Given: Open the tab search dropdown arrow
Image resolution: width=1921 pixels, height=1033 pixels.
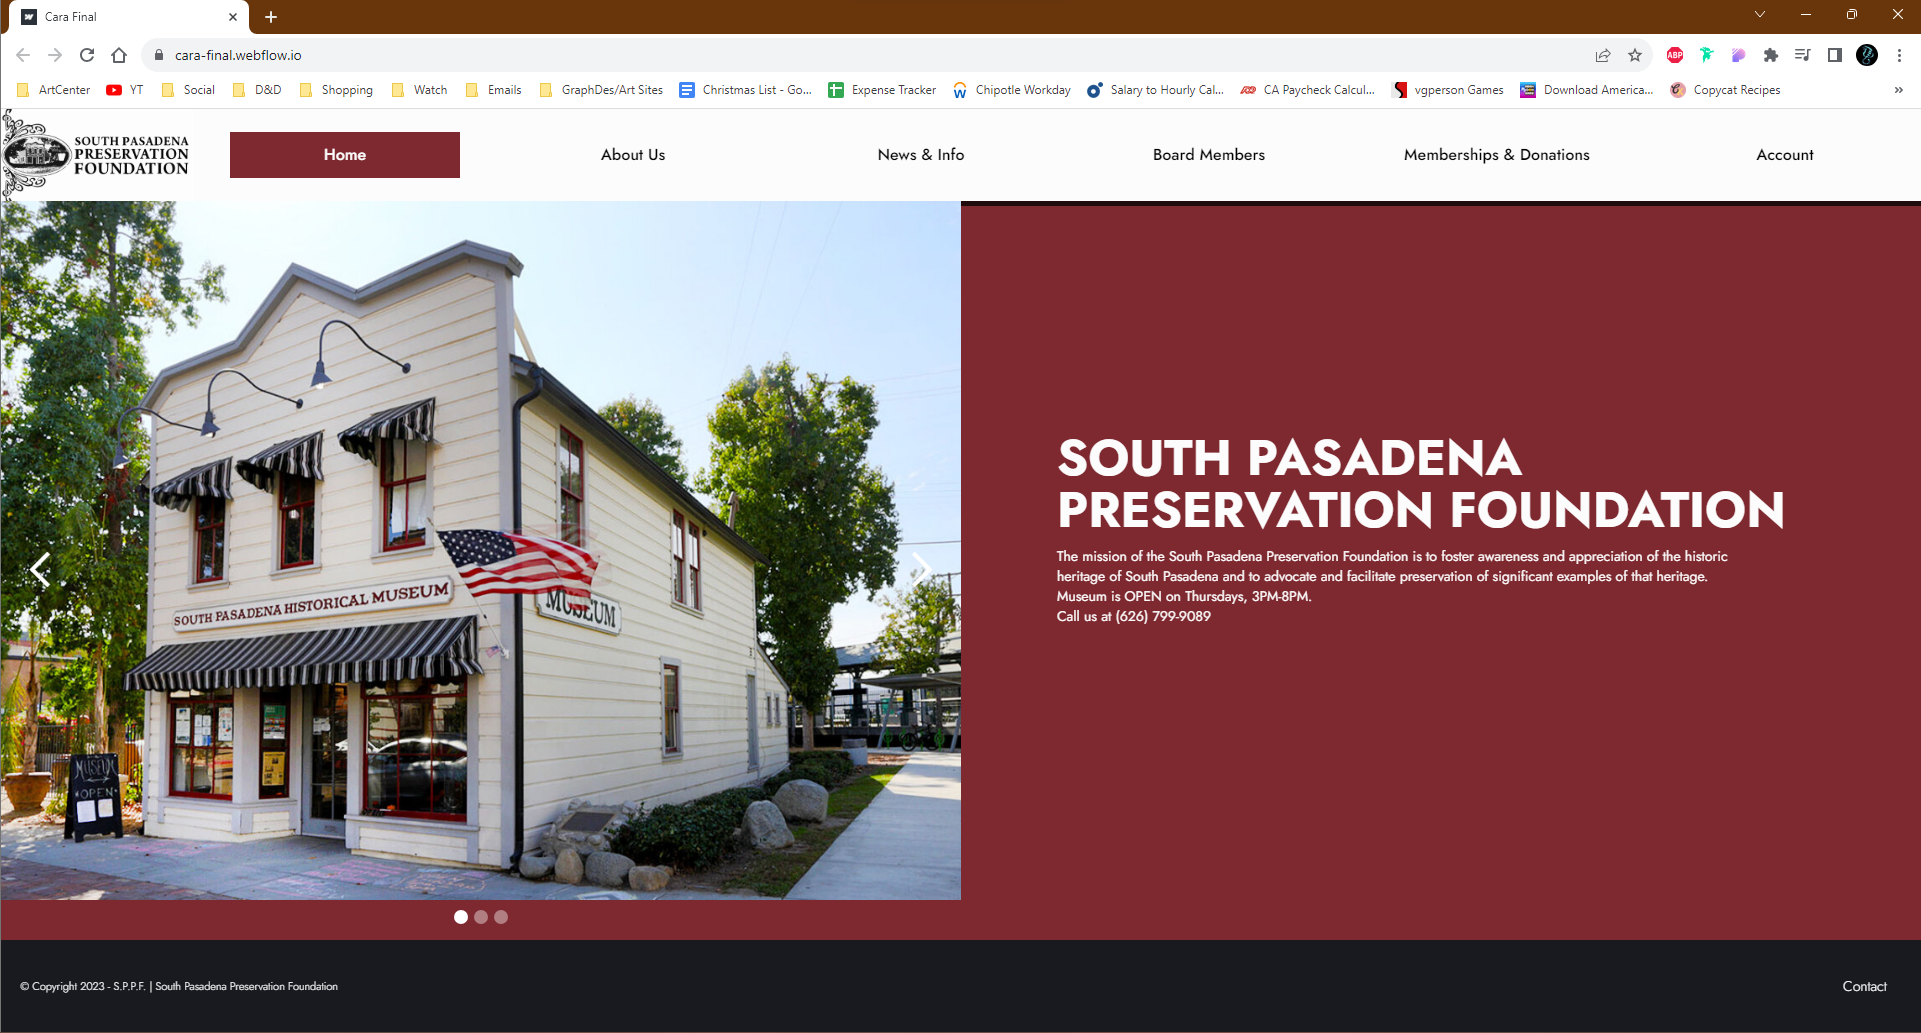Looking at the screenshot, I should pyautogui.click(x=1760, y=15).
